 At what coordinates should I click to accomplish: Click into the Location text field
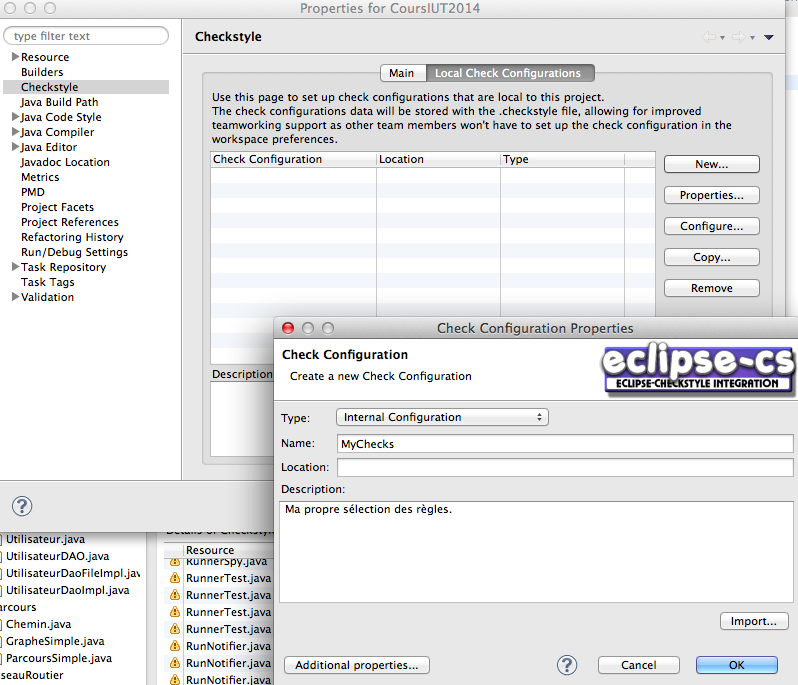pyautogui.click(x=564, y=467)
